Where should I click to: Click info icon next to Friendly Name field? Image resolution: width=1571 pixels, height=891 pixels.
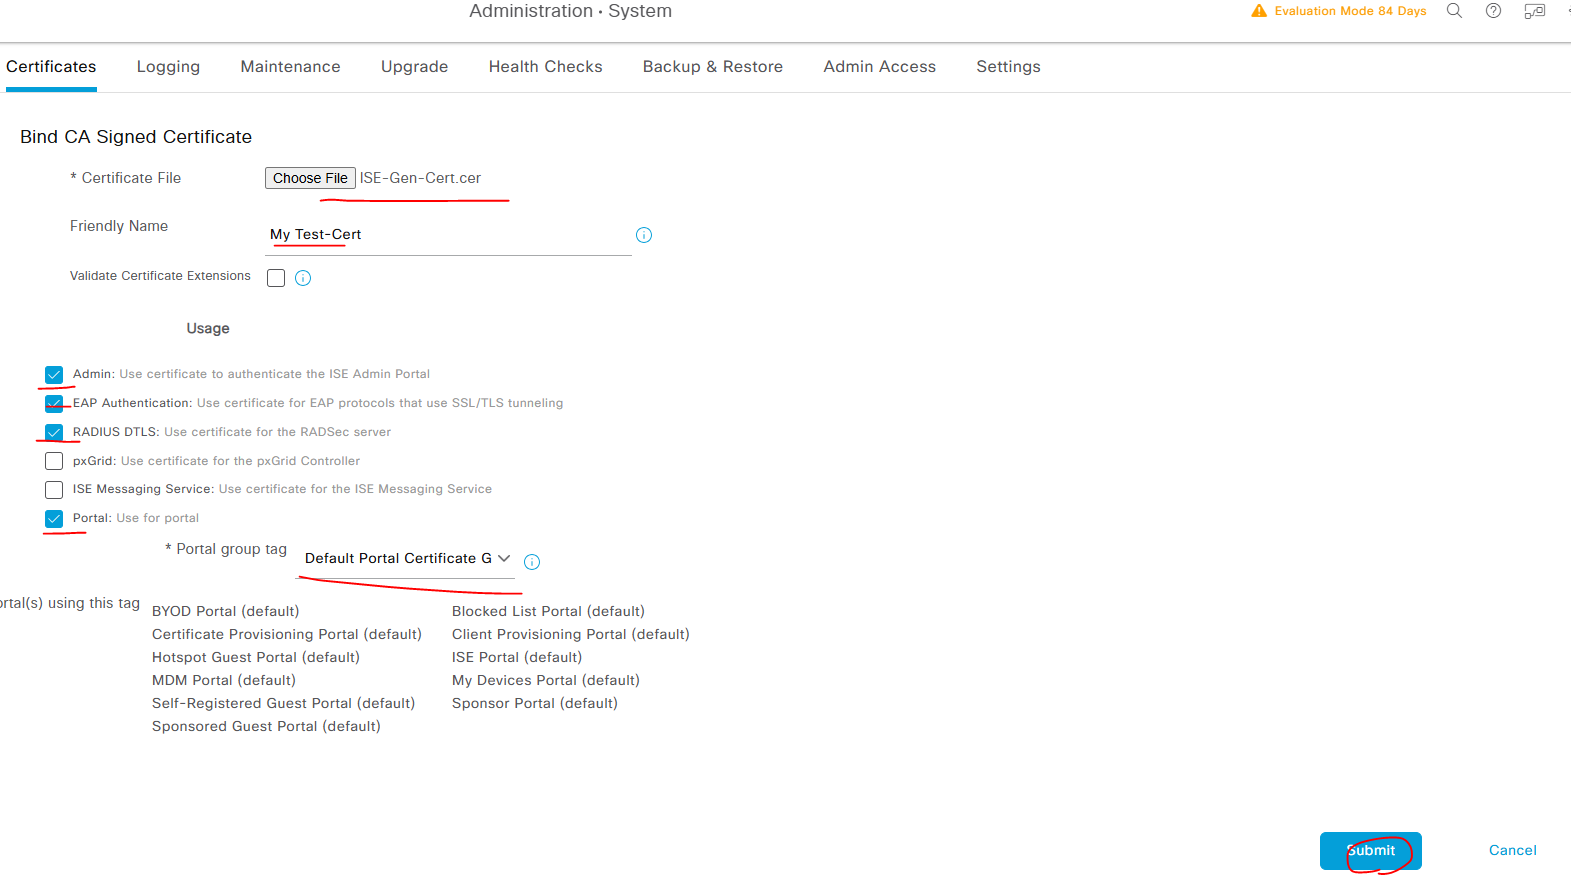644,235
